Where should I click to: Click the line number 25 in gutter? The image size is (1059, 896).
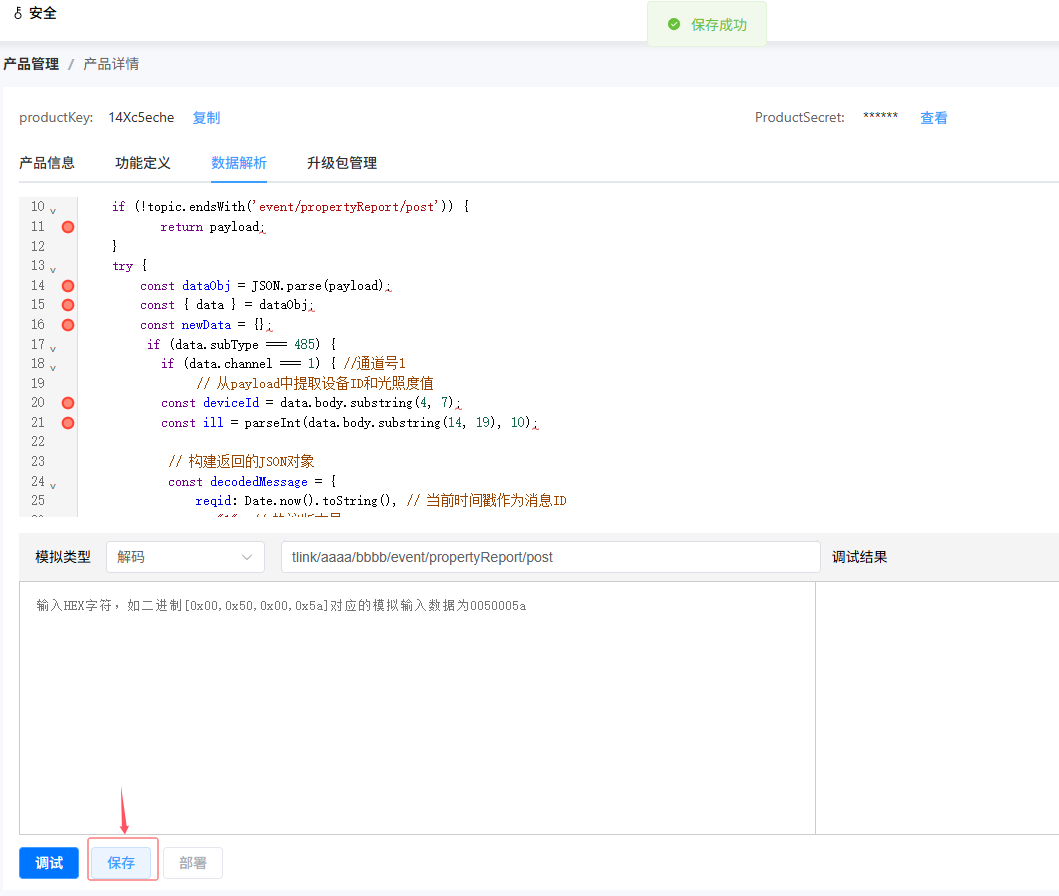pyautogui.click(x=38, y=500)
